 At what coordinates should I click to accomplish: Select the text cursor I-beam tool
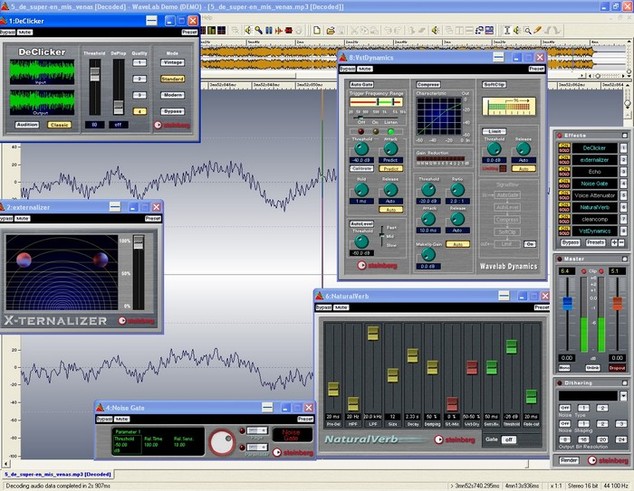pos(507,30)
